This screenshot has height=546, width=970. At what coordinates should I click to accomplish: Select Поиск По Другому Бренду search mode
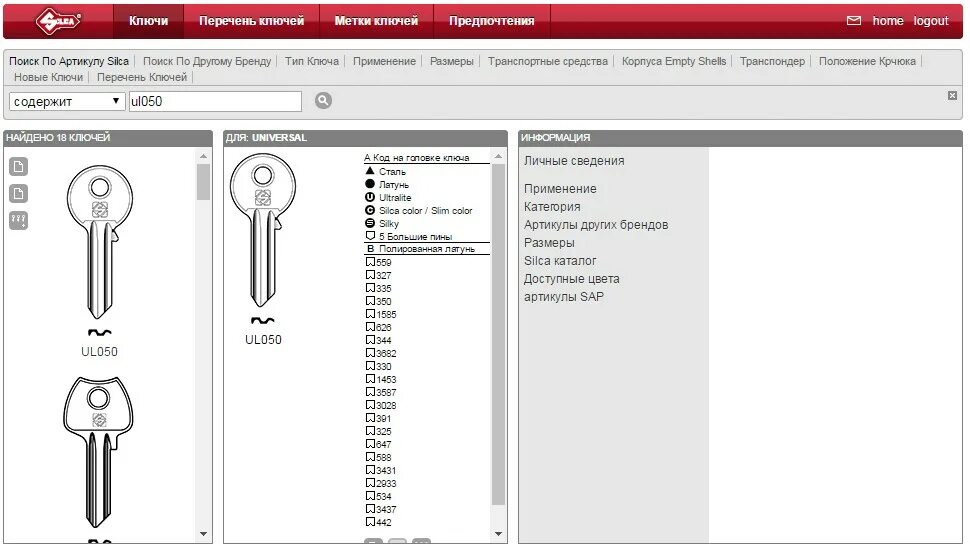pyautogui.click(x=207, y=61)
